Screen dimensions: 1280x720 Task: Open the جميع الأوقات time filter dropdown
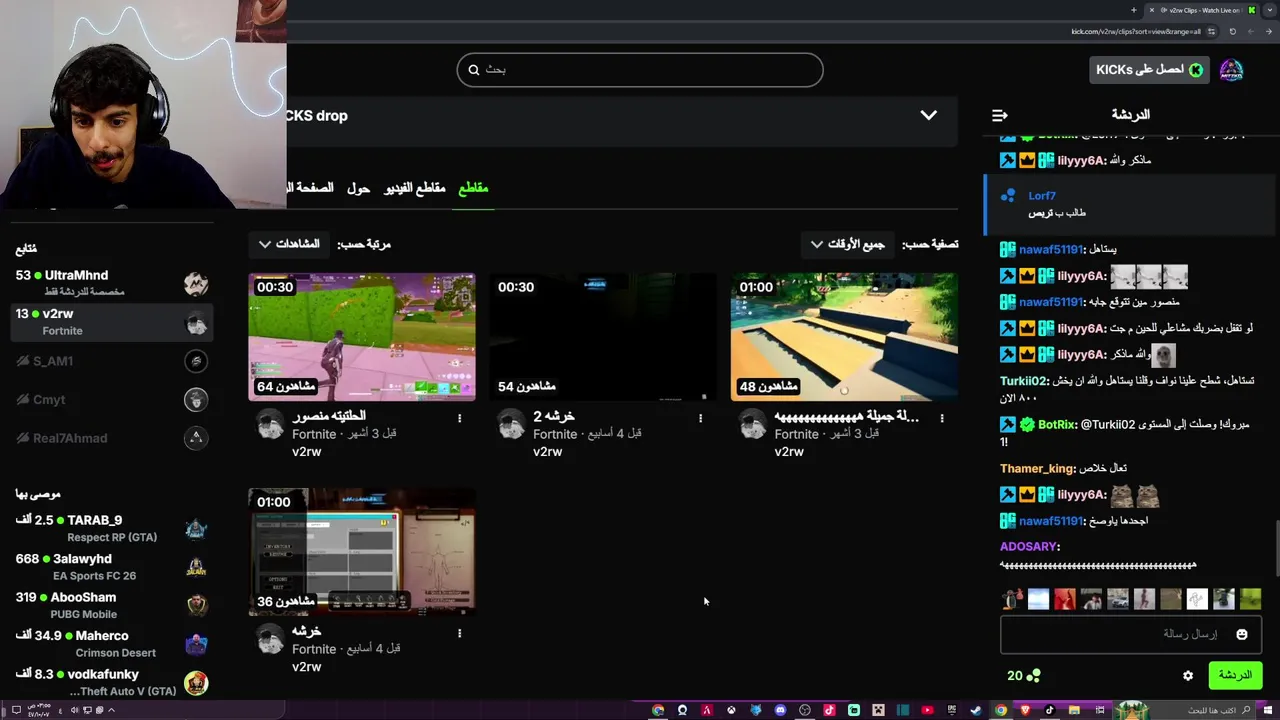pyautogui.click(x=847, y=244)
